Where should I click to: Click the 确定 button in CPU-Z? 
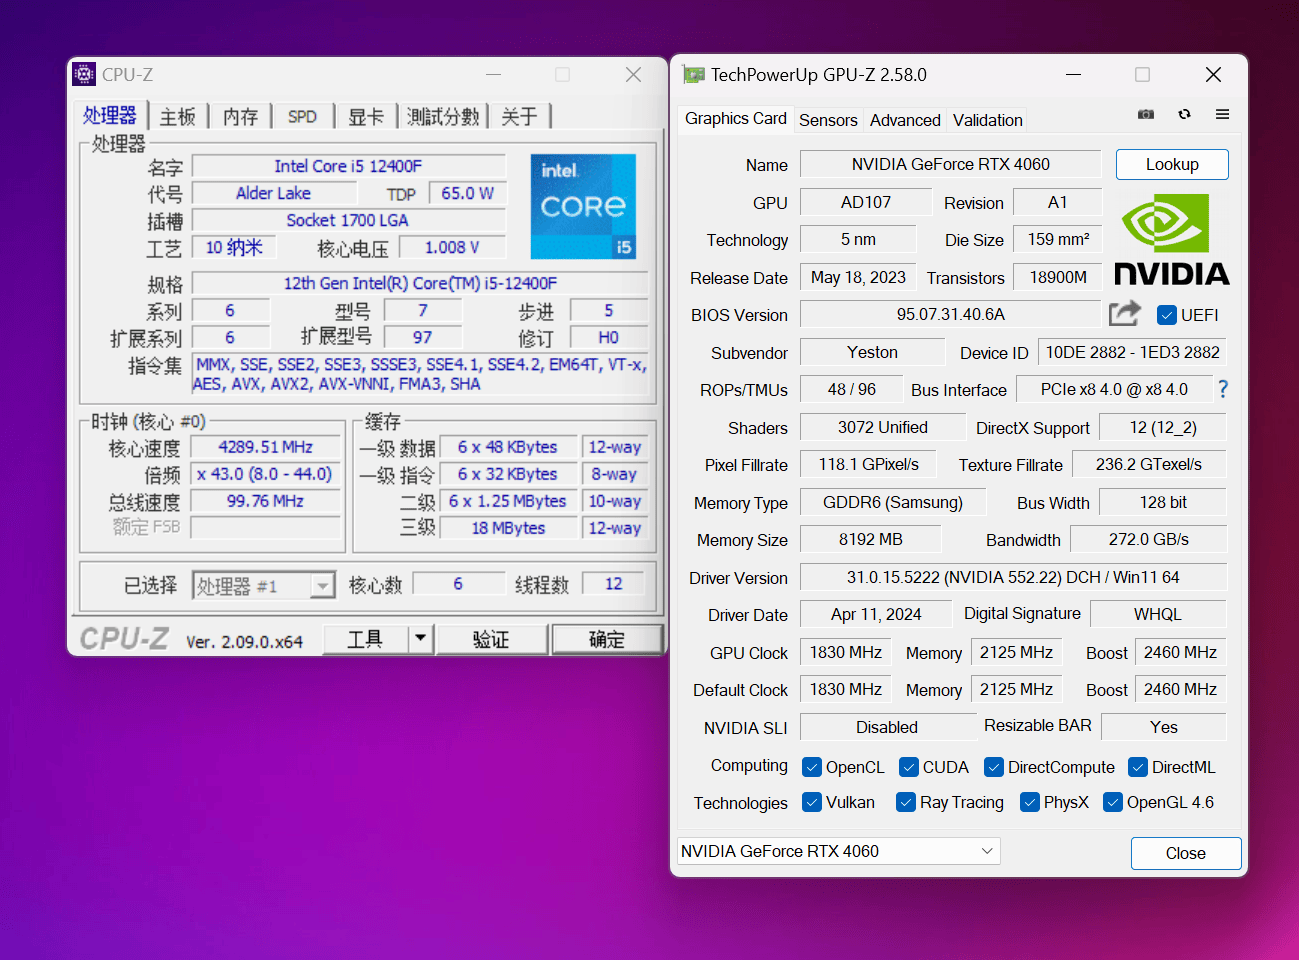[x=607, y=638]
